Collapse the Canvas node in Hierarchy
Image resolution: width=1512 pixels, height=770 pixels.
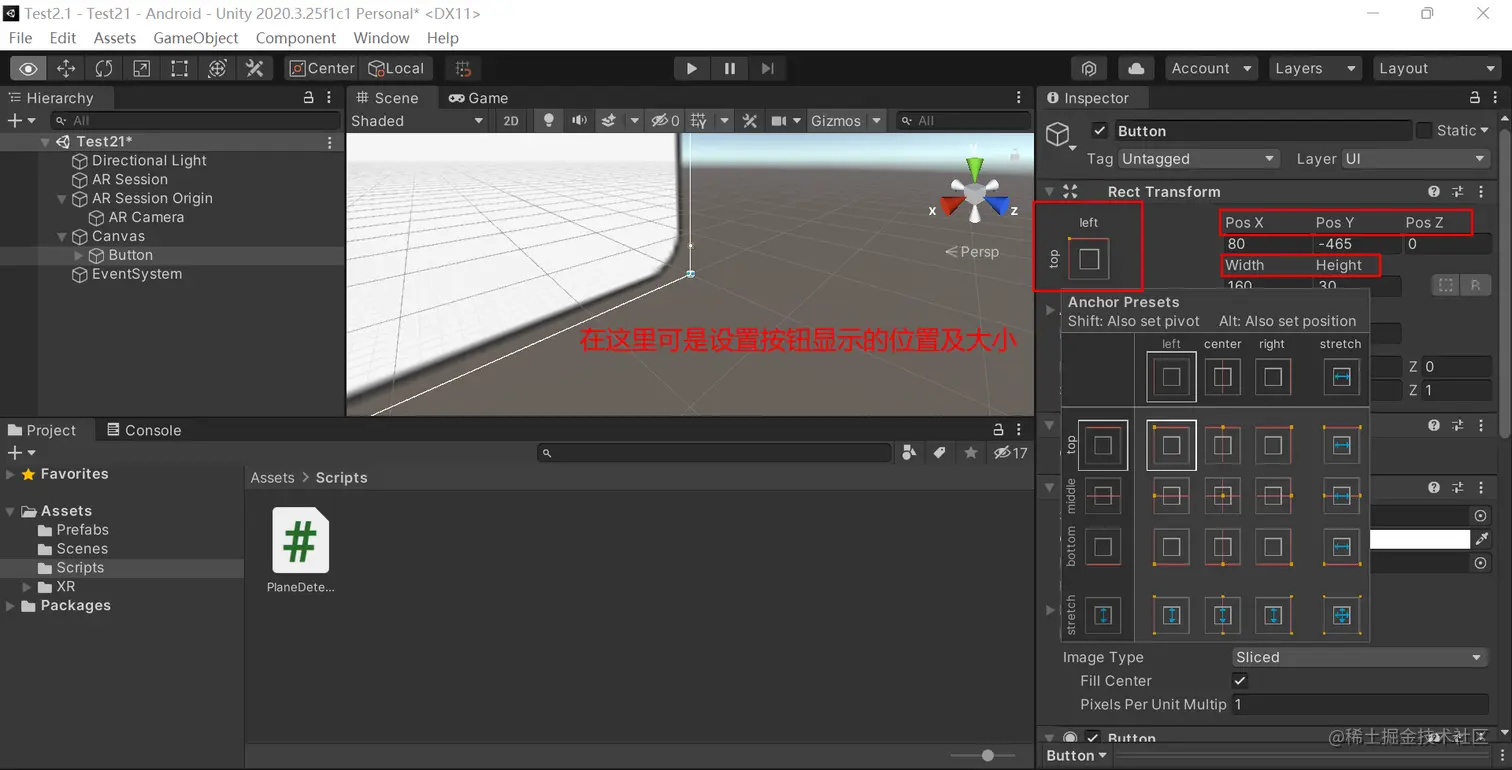(63, 237)
